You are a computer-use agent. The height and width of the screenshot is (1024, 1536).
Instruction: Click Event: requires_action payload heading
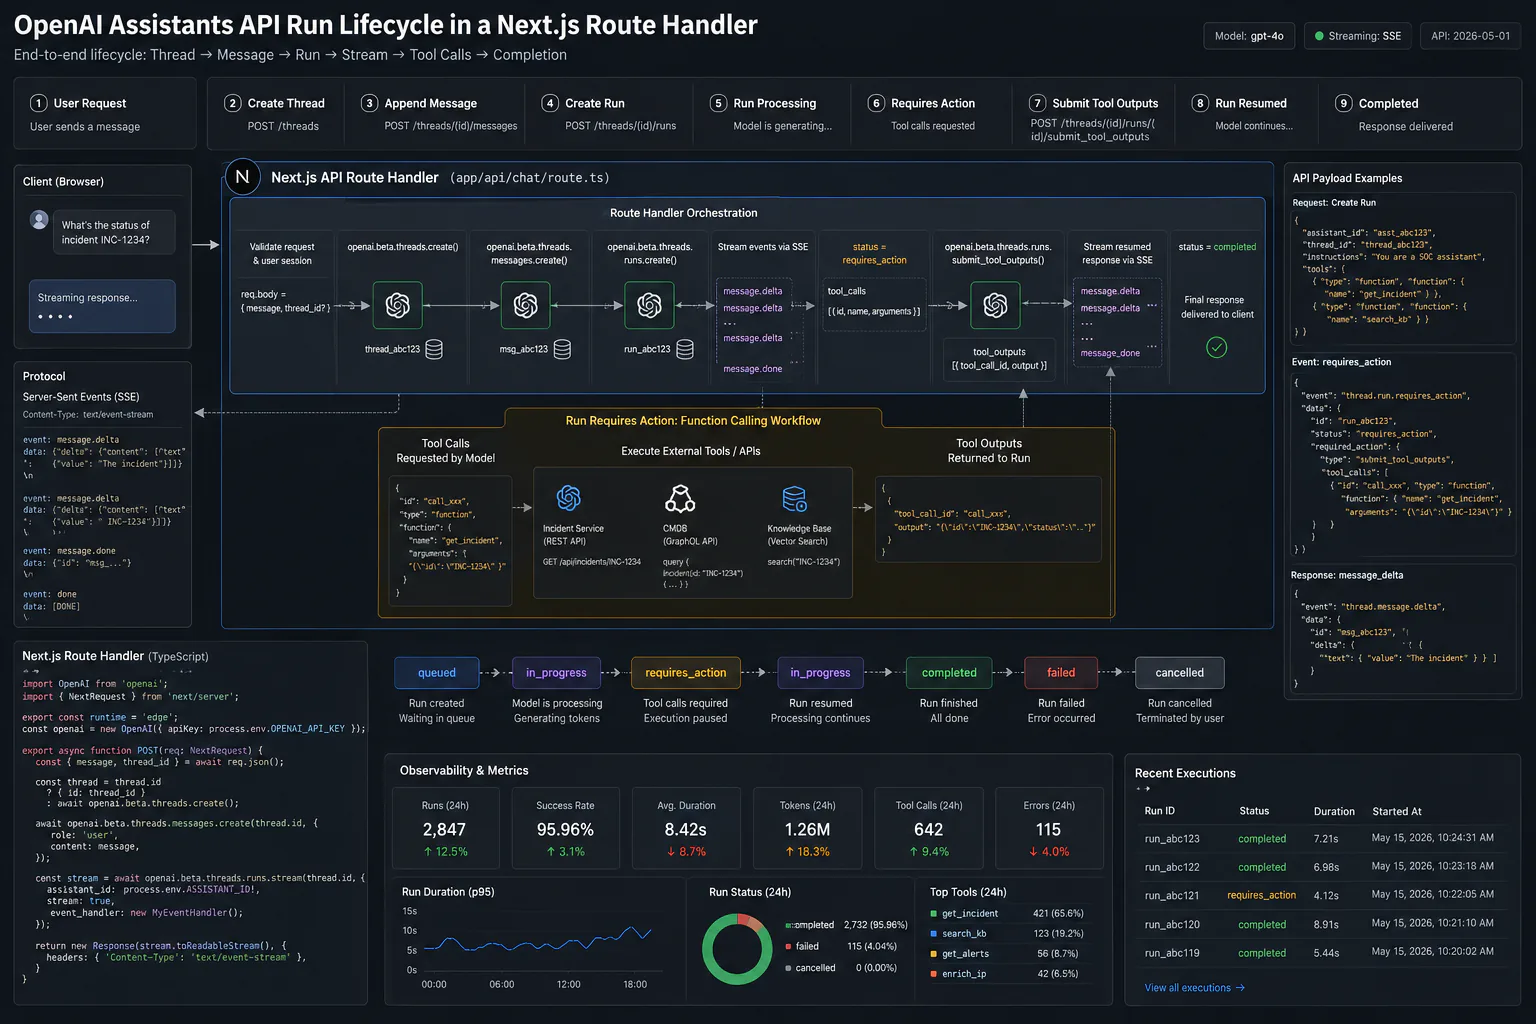click(x=1341, y=362)
